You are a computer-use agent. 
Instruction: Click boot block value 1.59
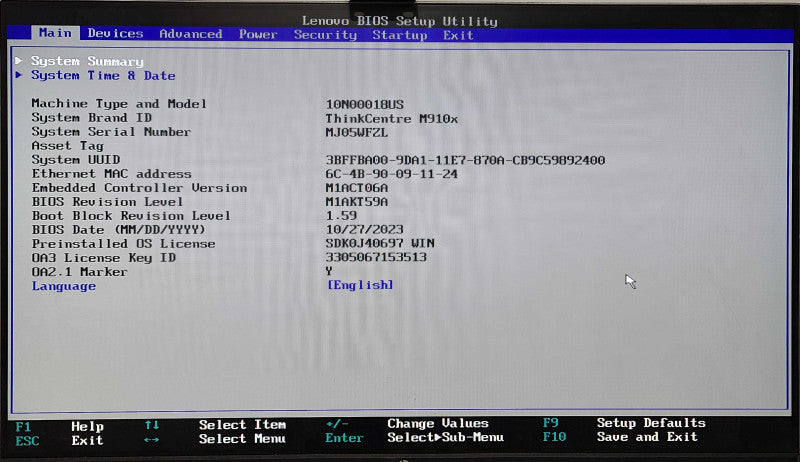pos(341,216)
